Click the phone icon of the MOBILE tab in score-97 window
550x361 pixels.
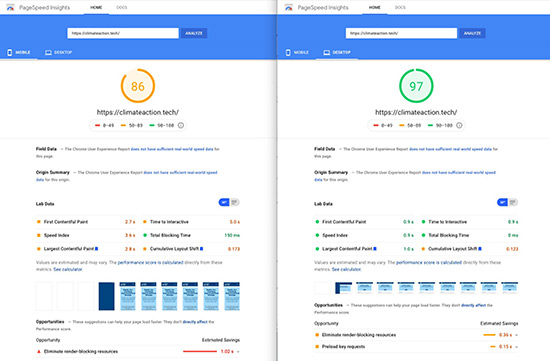[288, 52]
